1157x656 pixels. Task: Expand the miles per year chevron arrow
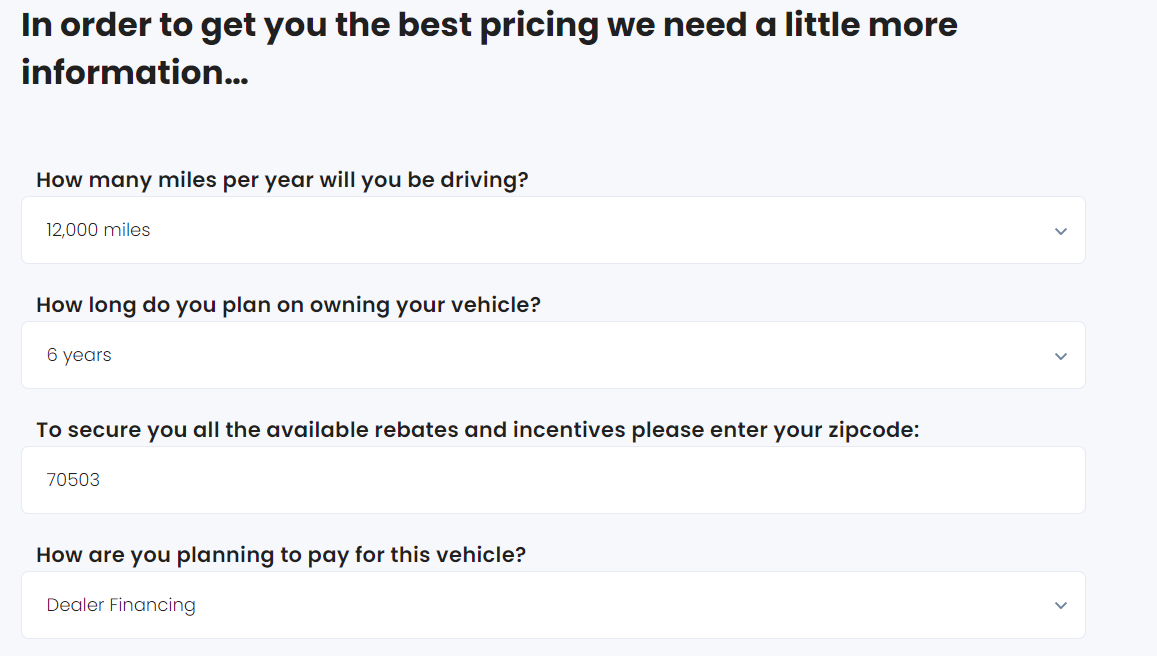click(1061, 231)
